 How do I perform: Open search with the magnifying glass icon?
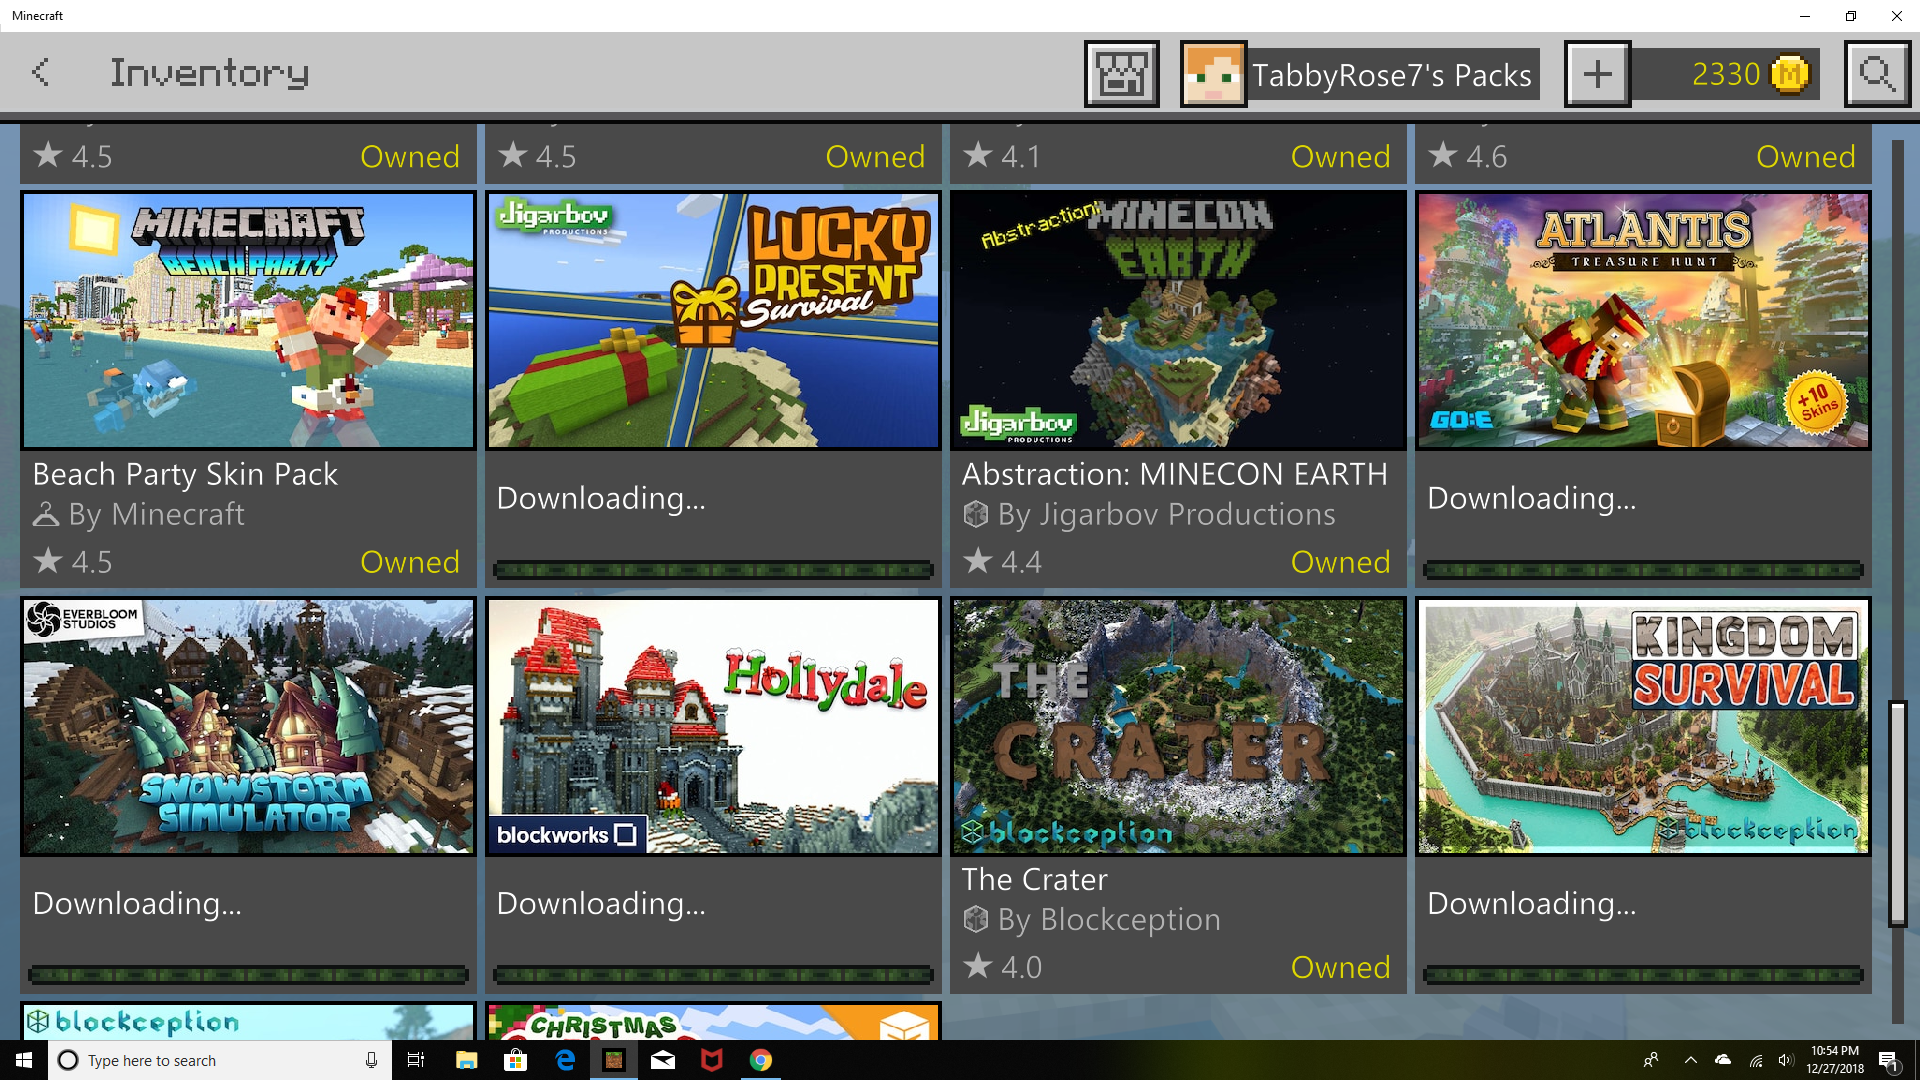[x=1877, y=74]
